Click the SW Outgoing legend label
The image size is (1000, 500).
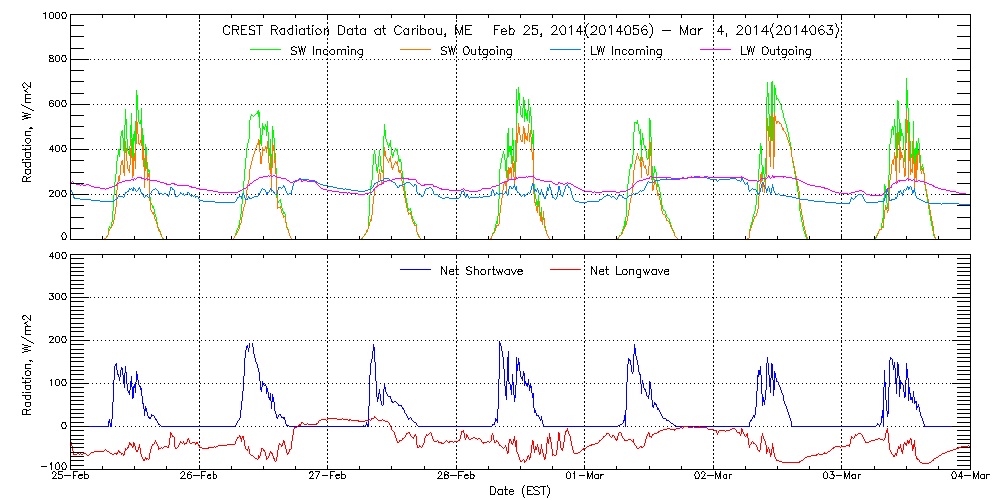click(x=482, y=51)
